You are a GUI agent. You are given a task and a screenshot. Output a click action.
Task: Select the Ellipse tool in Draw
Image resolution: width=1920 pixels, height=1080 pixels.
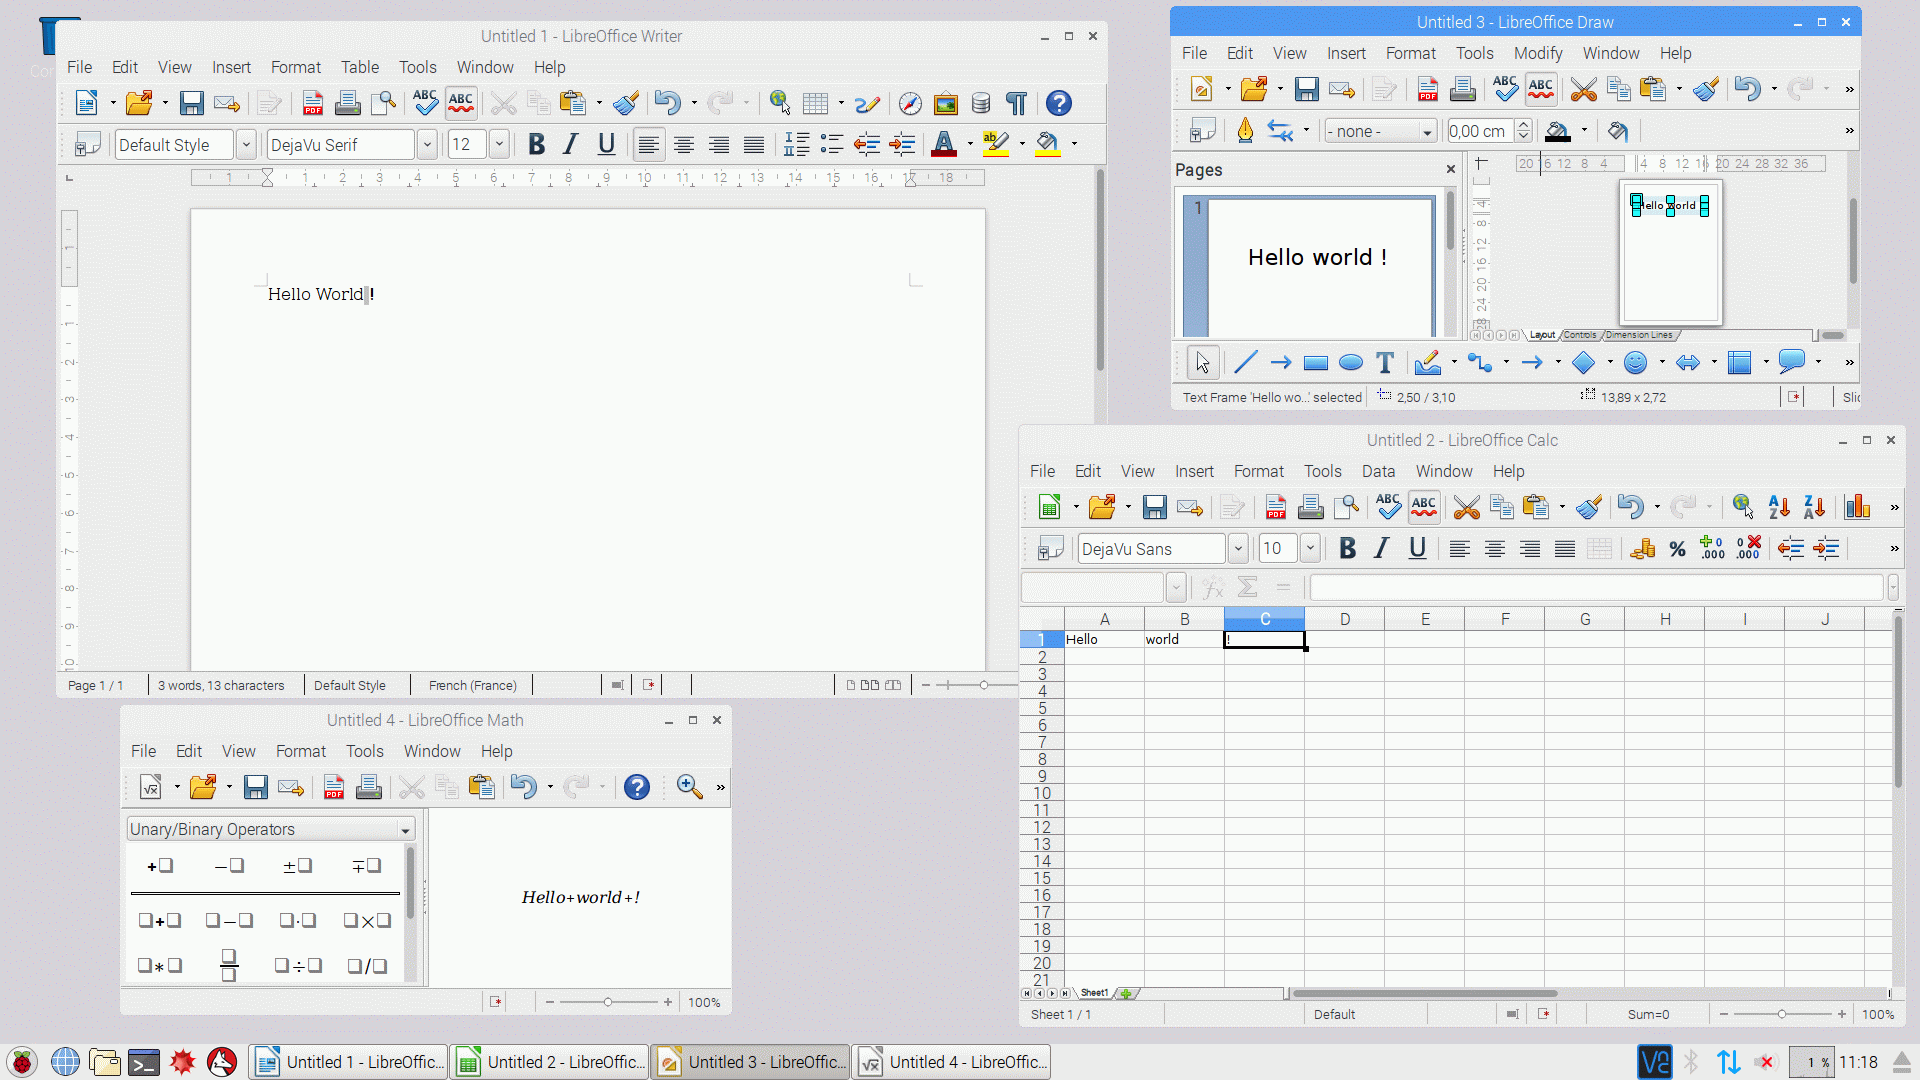(x=1350, y=363)
